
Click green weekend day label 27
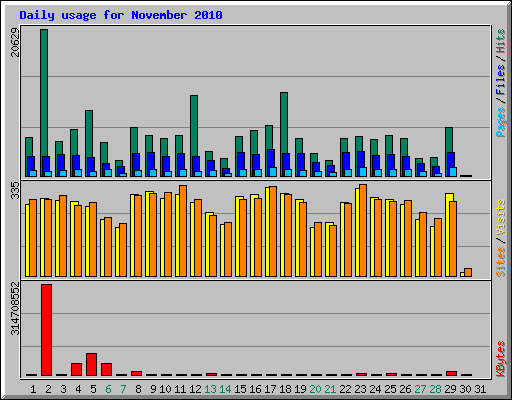pos(420,389)
